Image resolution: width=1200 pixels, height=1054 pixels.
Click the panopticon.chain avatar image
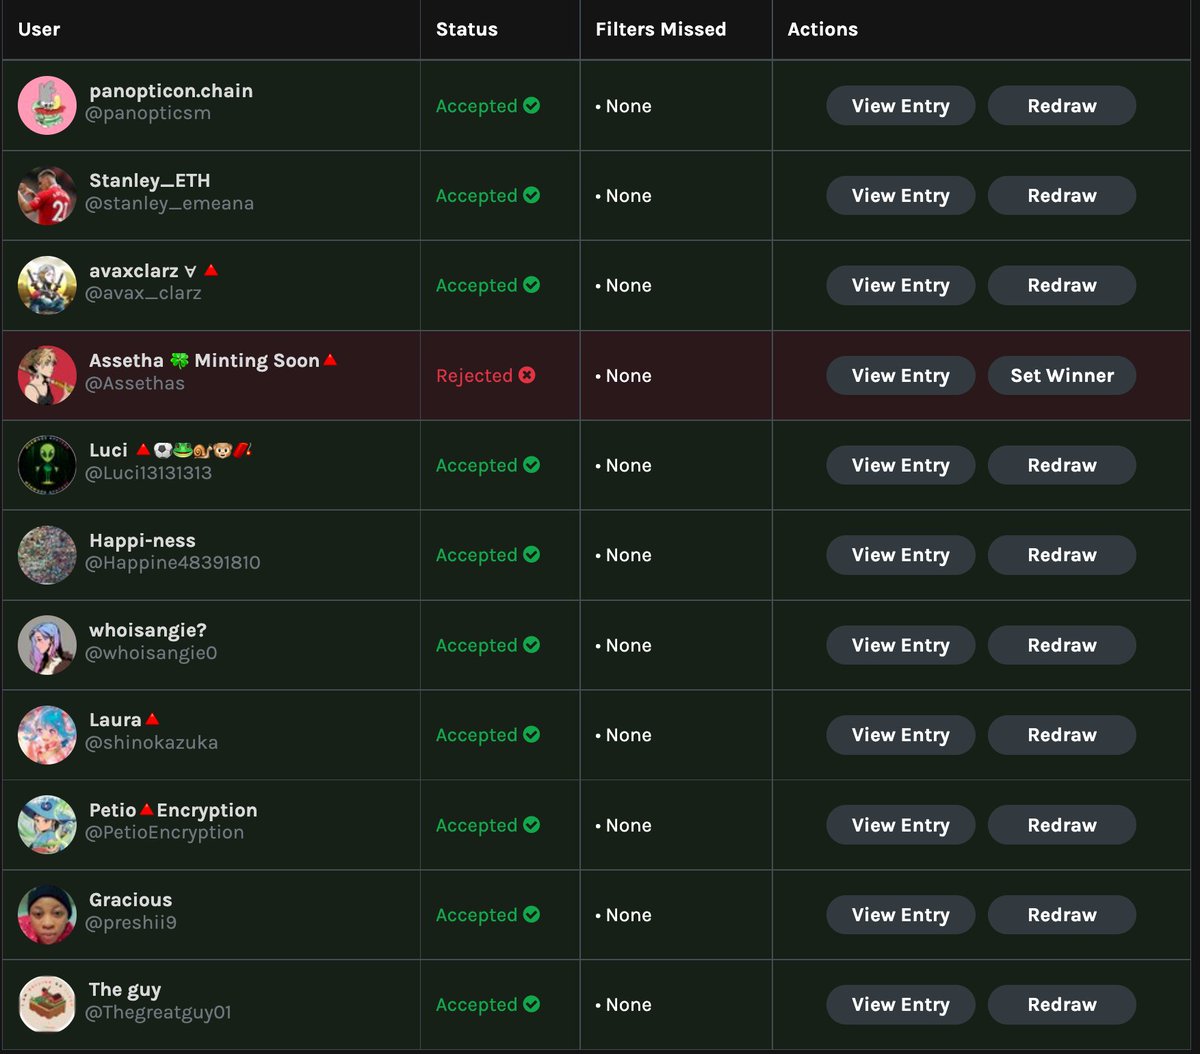(x=47, y=105)
